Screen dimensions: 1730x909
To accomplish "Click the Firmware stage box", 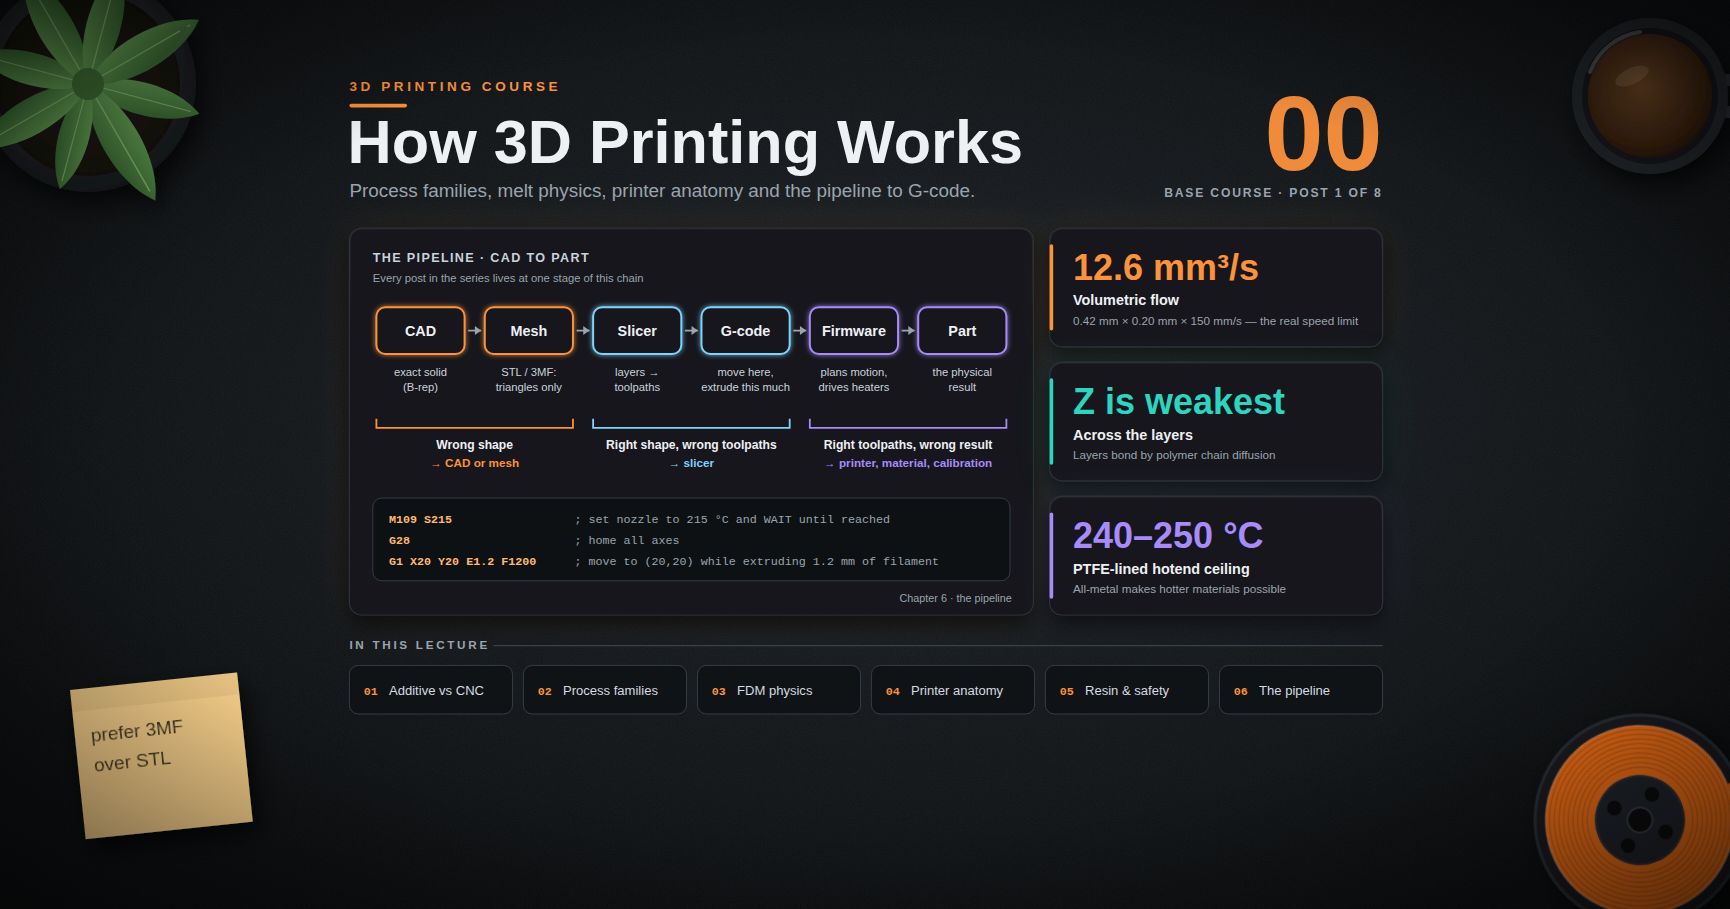I will (x=853, y=331).
